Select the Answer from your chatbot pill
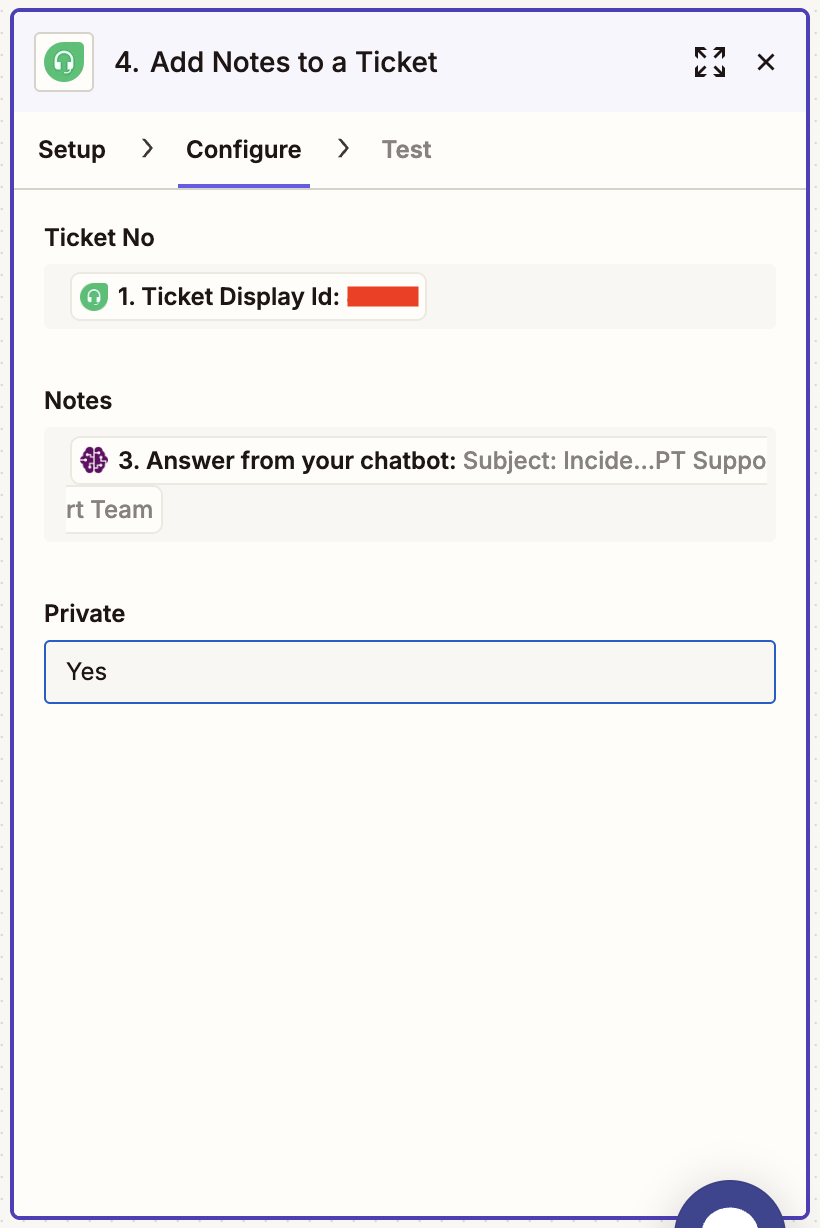The image size is (820, 1228). 419,461
